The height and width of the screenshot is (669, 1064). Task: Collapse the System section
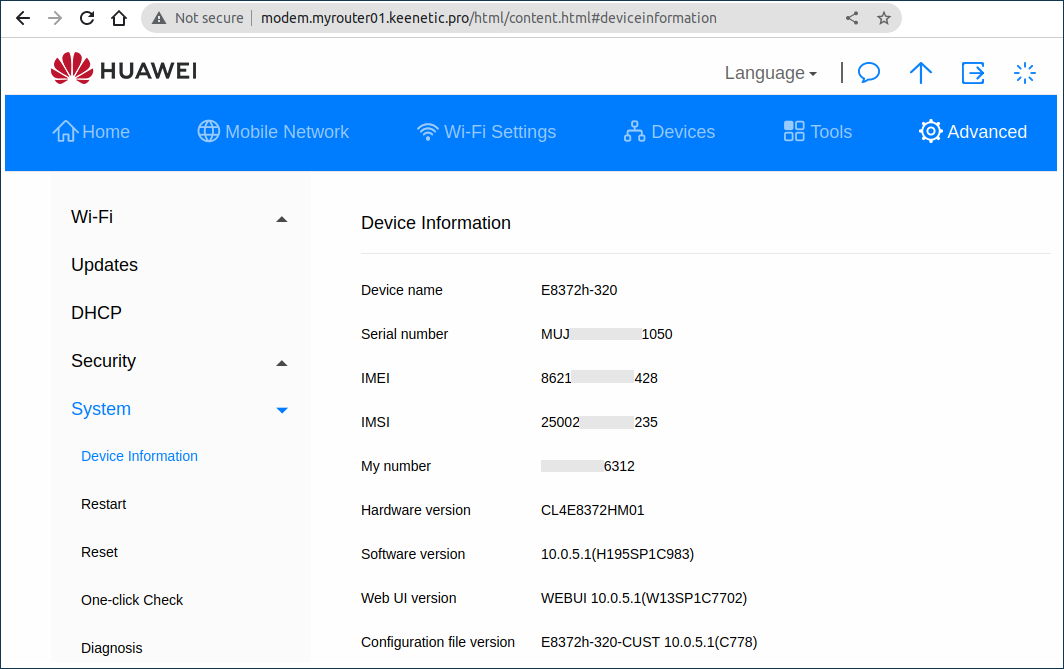tap(281, 409)
